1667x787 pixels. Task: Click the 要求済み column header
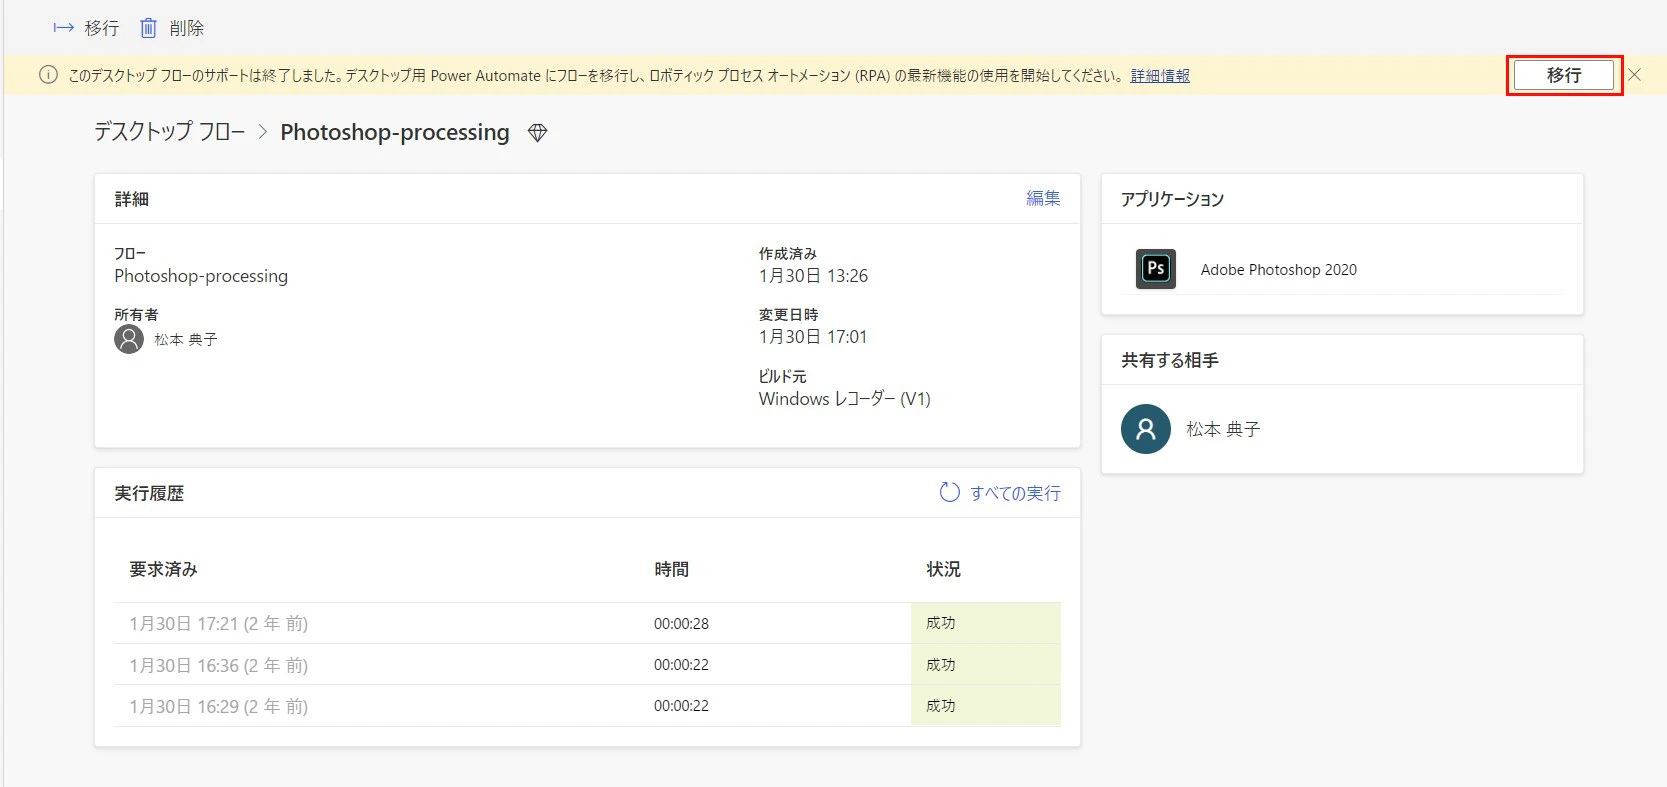coord(164,569)
